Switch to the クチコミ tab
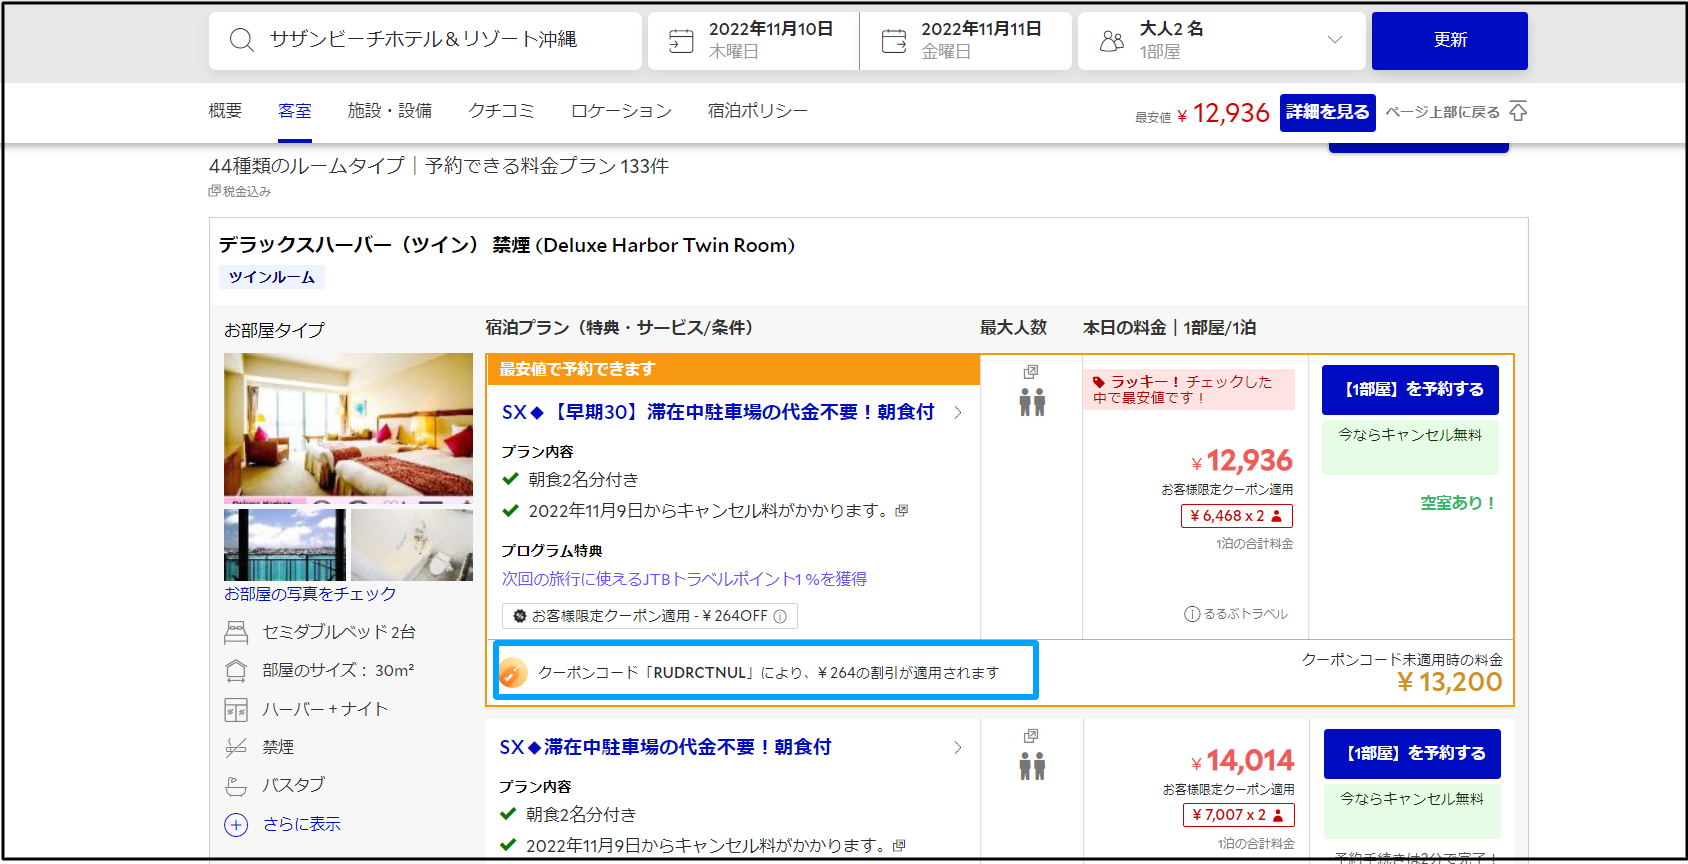The image size is (1688, 864). 501,111
